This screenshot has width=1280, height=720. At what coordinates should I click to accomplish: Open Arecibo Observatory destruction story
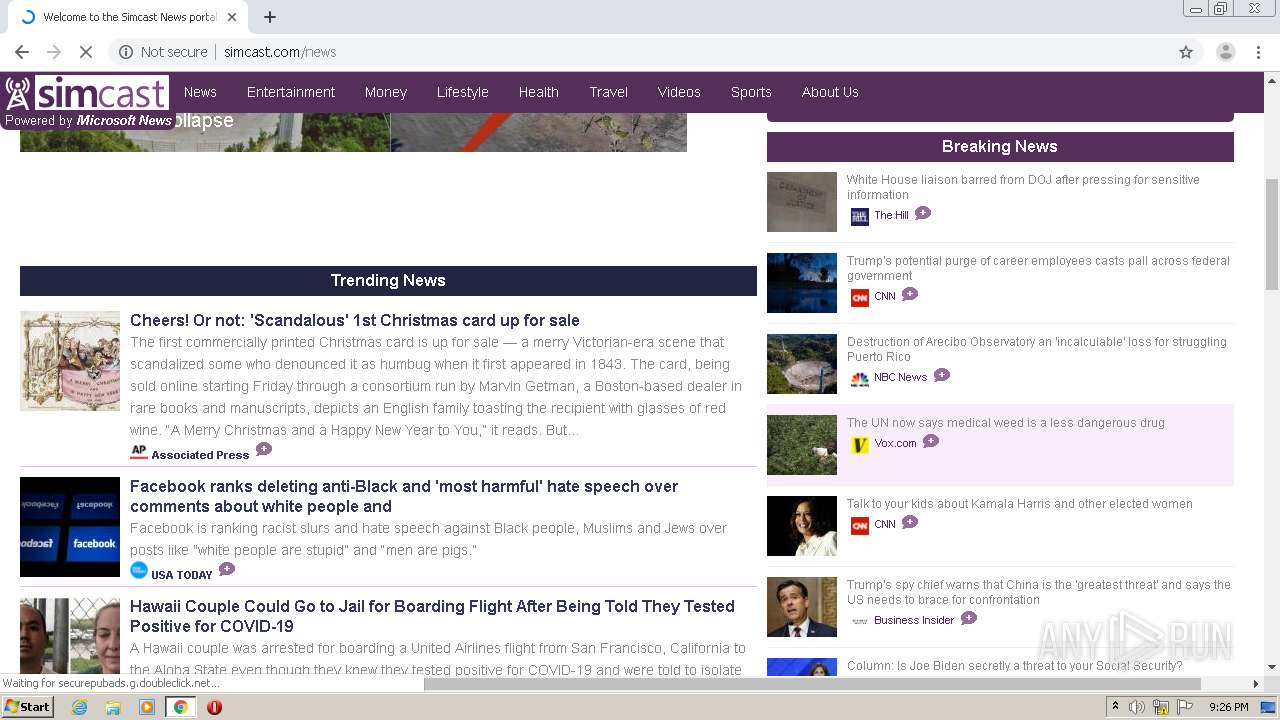click(x=1036, y=349)
